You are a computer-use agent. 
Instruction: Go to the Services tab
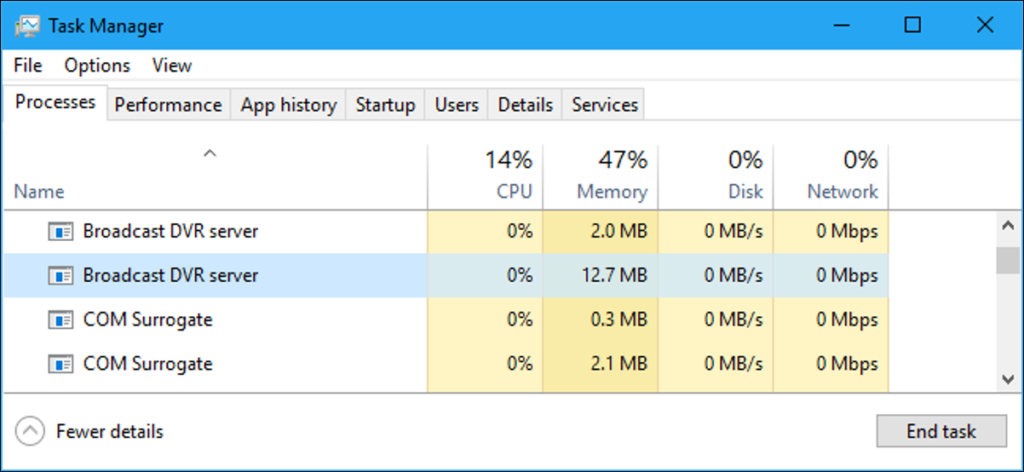tap(604, 105)
